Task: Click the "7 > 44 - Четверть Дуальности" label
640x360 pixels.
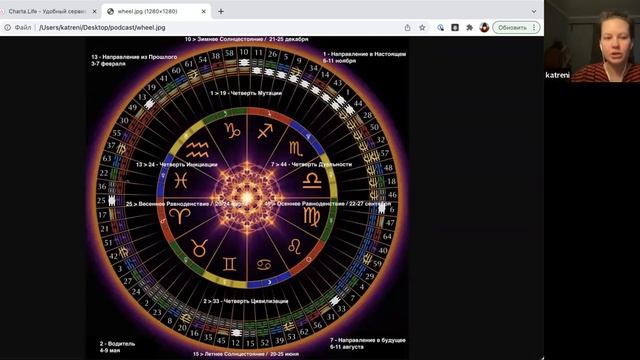Action: coord(311,164)
